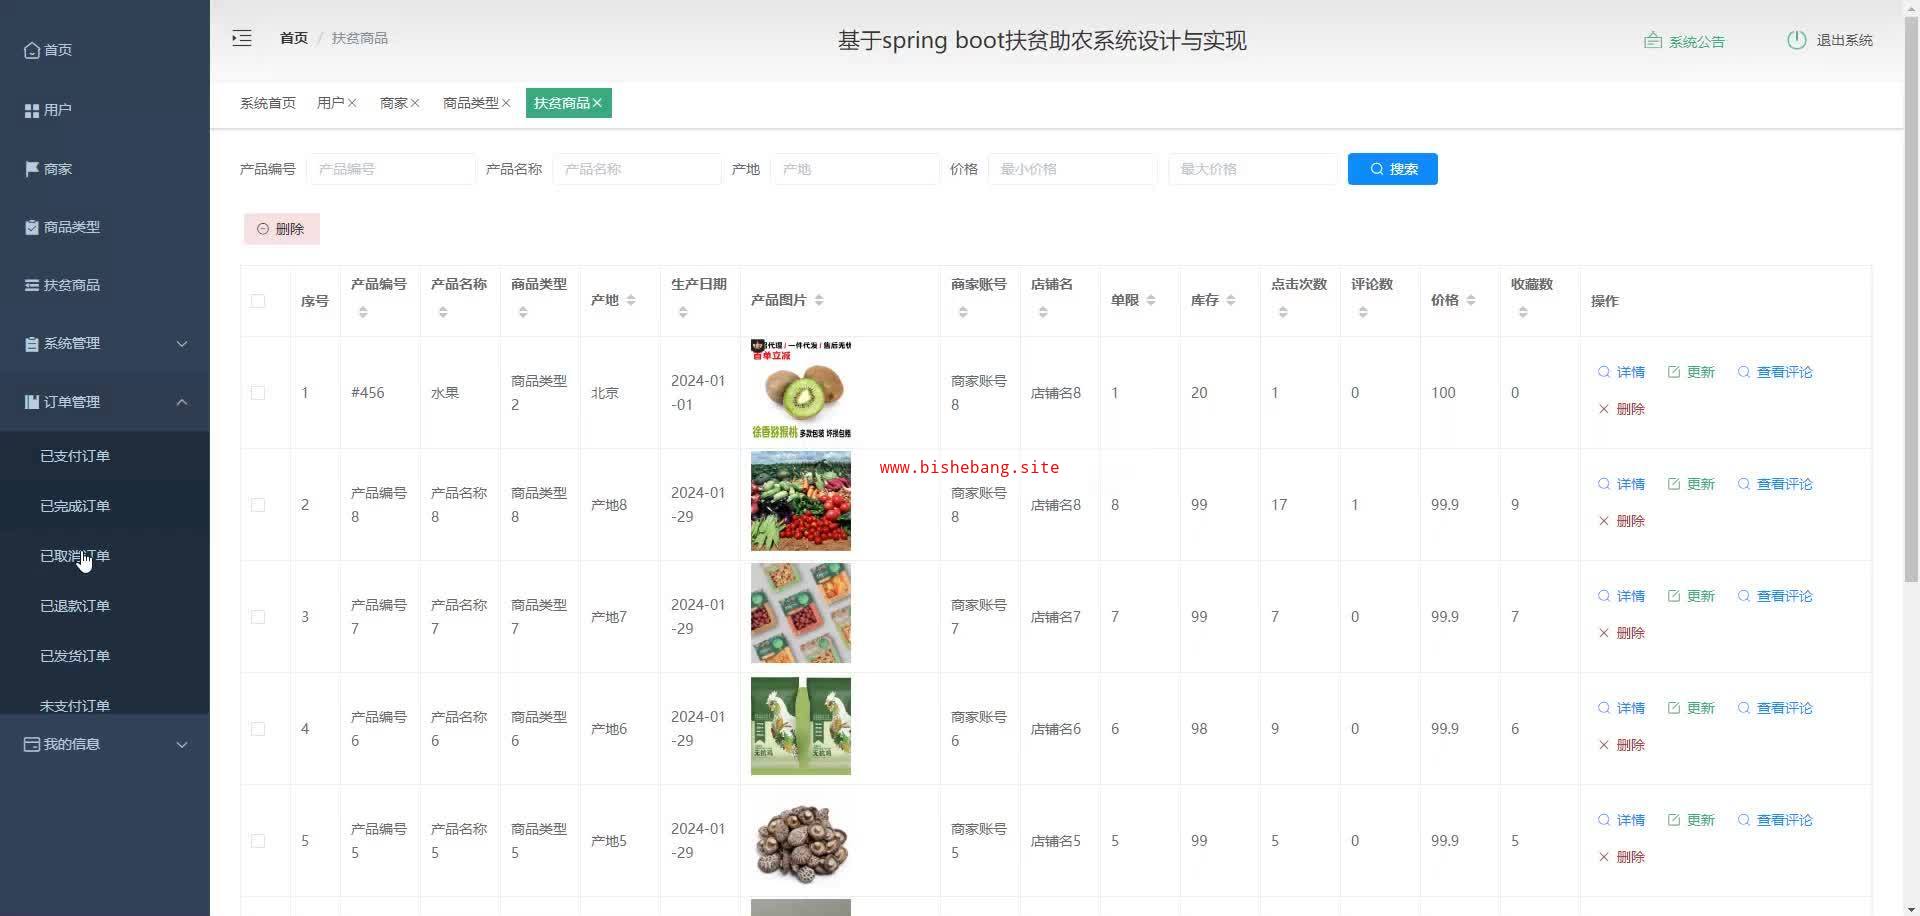The width and height of the screenshot is (1920, 916).
Task: Click 查看评论 for row 2
Action: click(1775, 484)
